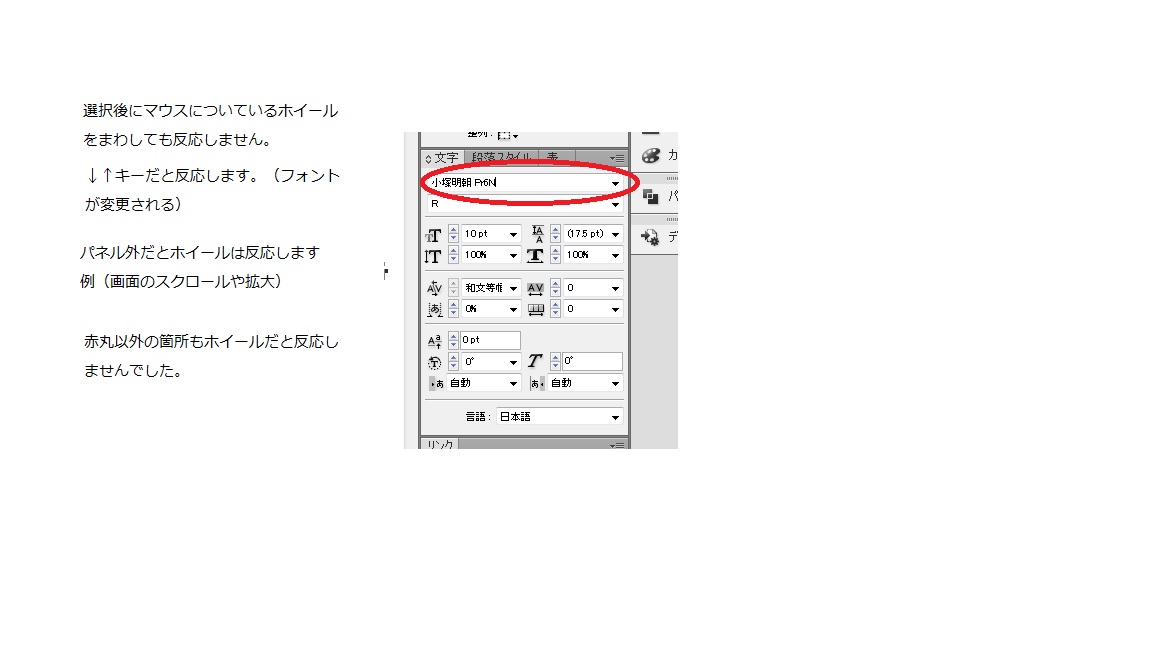Click the character rotation icon

434,362
